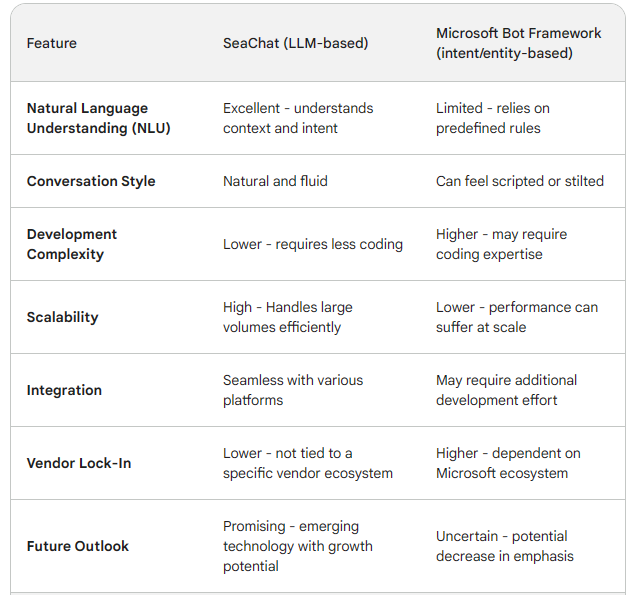The image size is (629, 595).
Task: Click "Limited - relies on predefined rules" cell
Action: pos(493,118)
